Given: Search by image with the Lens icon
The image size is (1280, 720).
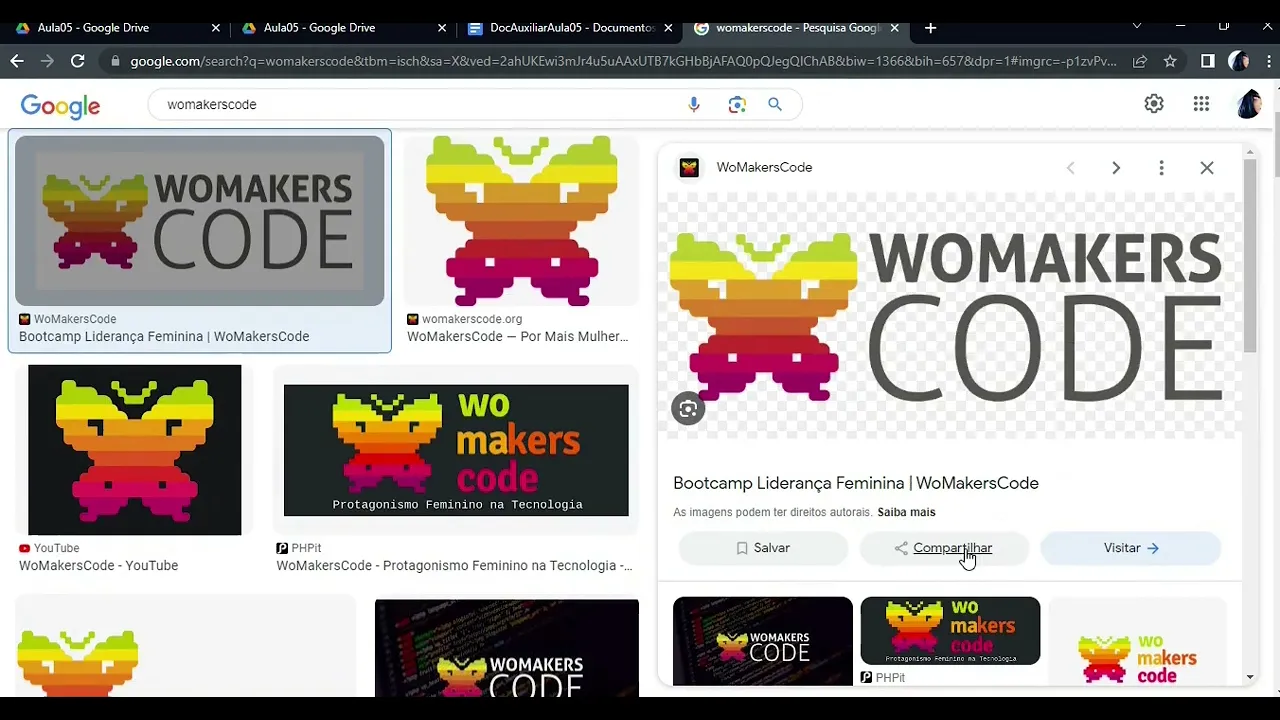Looking at the screenshot, I should coord(737,104).
